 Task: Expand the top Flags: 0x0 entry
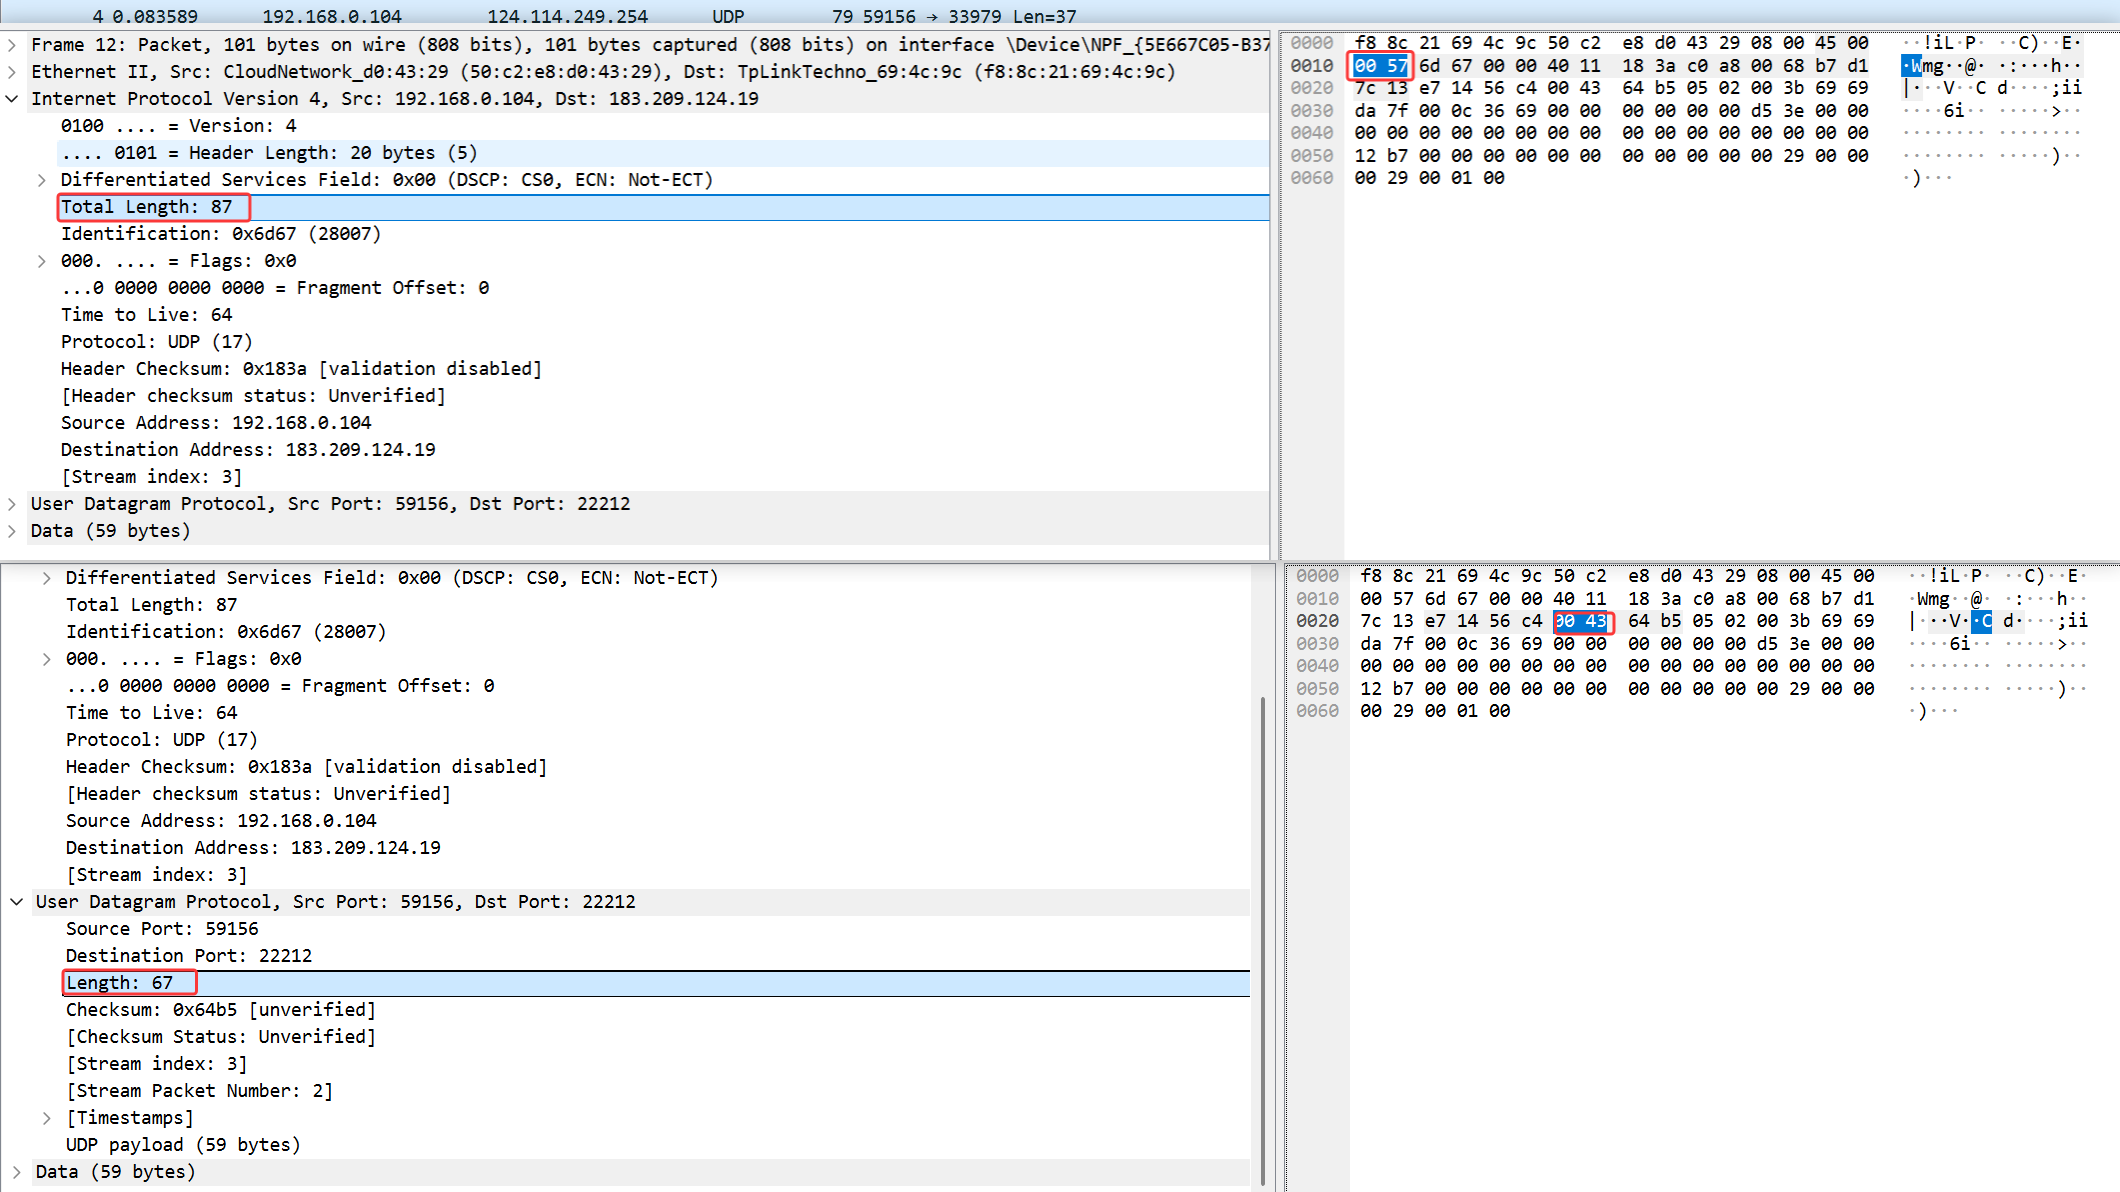tap(42, 261)
